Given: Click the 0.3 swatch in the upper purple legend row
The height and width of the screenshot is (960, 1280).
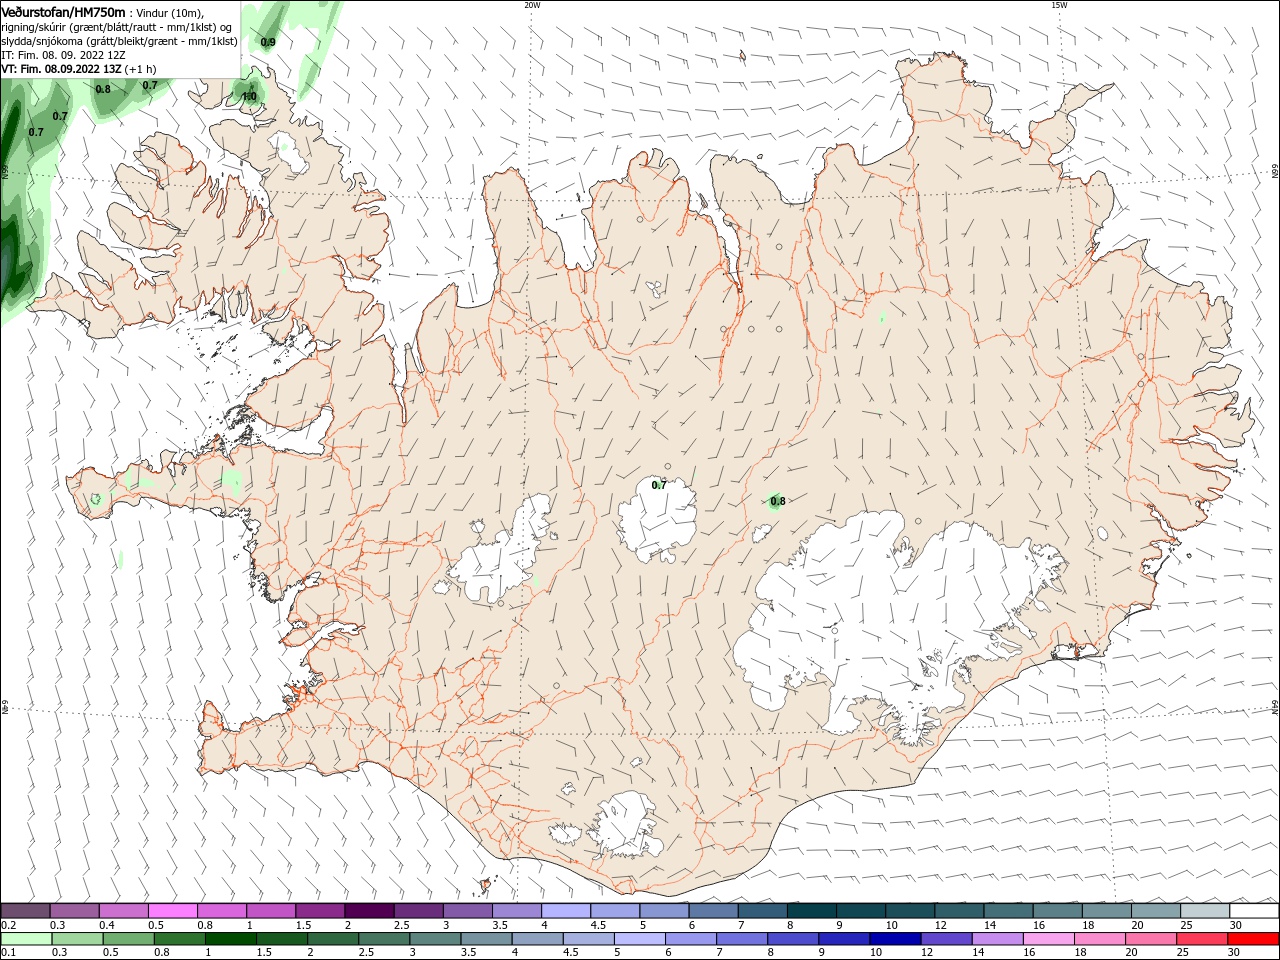Looking at the screenshot, I should coord(75,910).
